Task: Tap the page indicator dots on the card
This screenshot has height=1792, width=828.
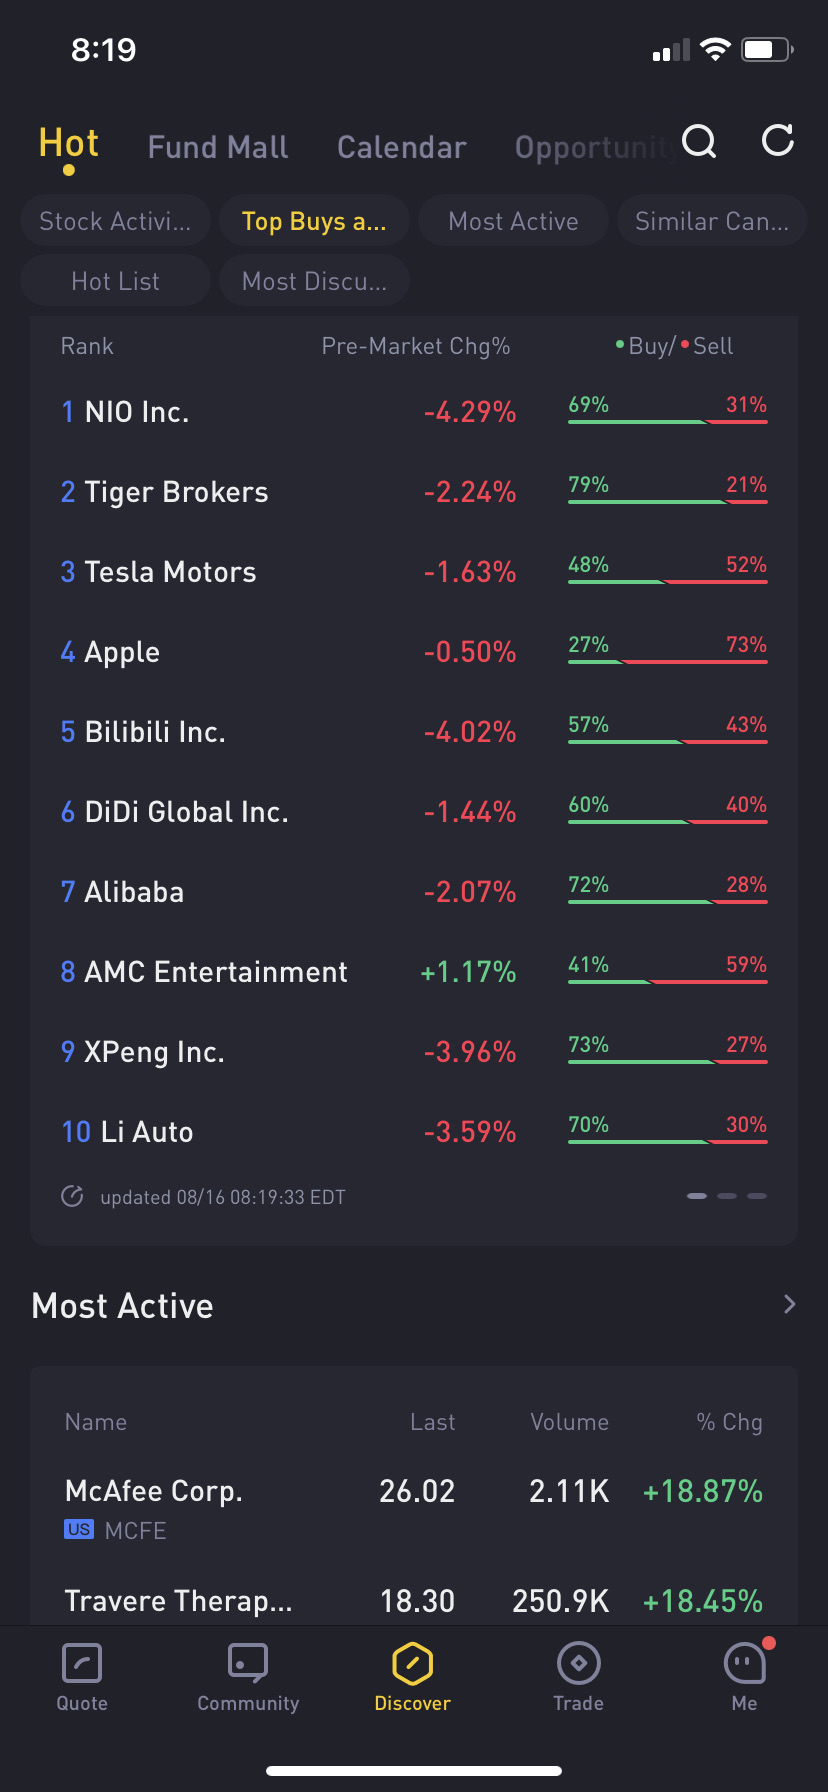Action: (727, 1196)
